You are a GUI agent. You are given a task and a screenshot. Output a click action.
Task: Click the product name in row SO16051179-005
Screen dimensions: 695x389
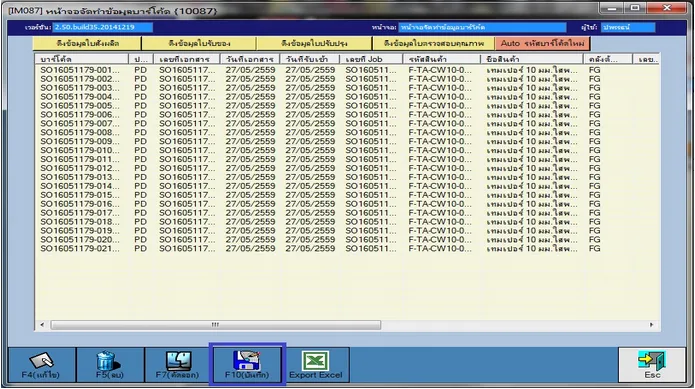pyautogui.click(x=532, y=106)
